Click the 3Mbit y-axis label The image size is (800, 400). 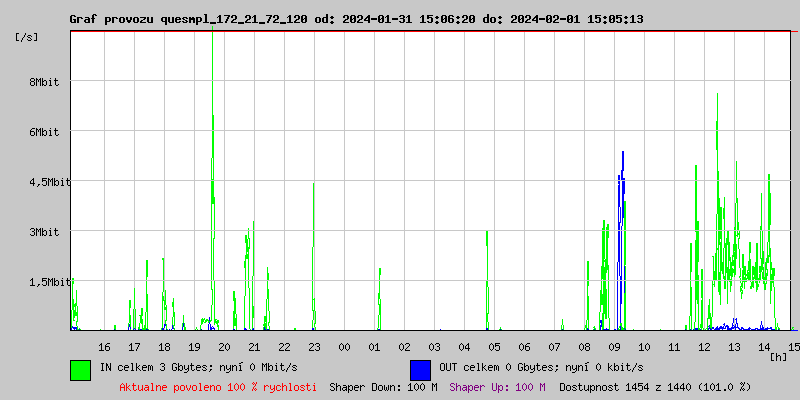[x=45, y=232]
